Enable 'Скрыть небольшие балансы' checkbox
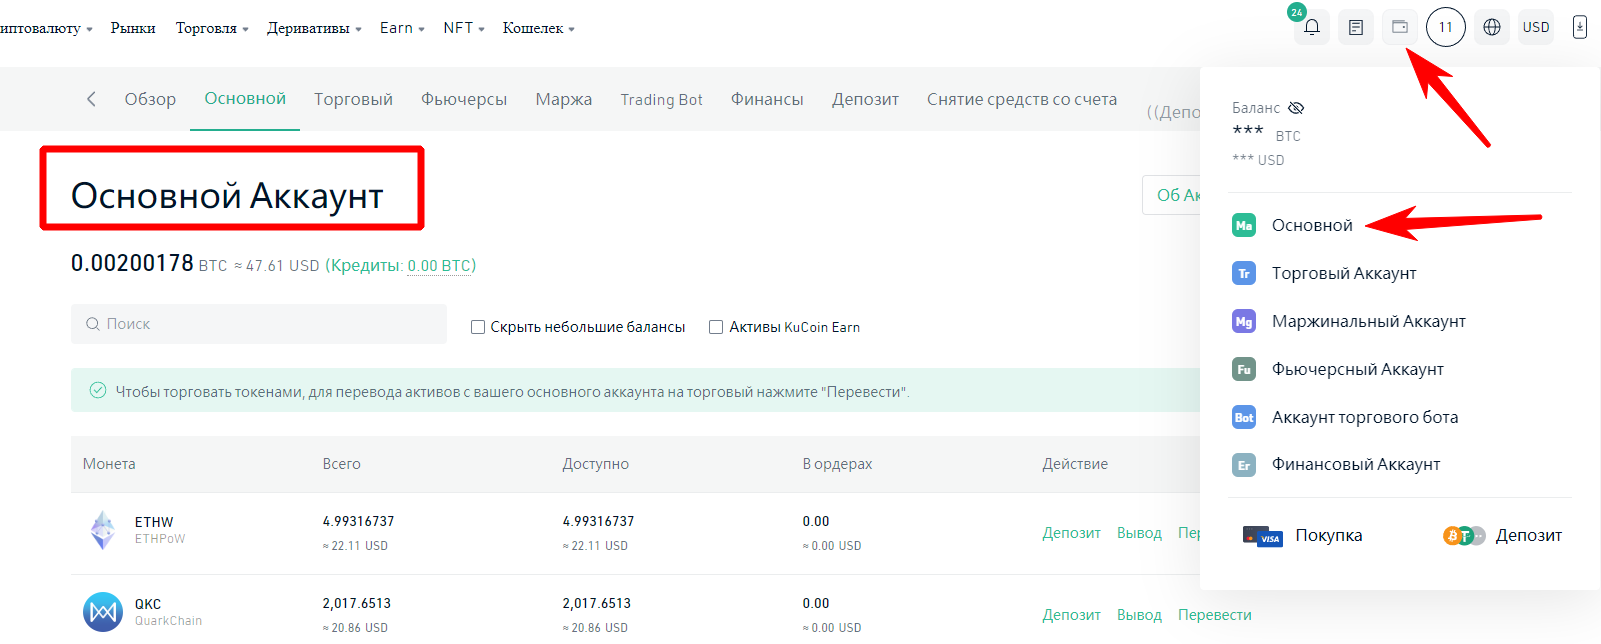1601x644 pixels. (478, 327)
